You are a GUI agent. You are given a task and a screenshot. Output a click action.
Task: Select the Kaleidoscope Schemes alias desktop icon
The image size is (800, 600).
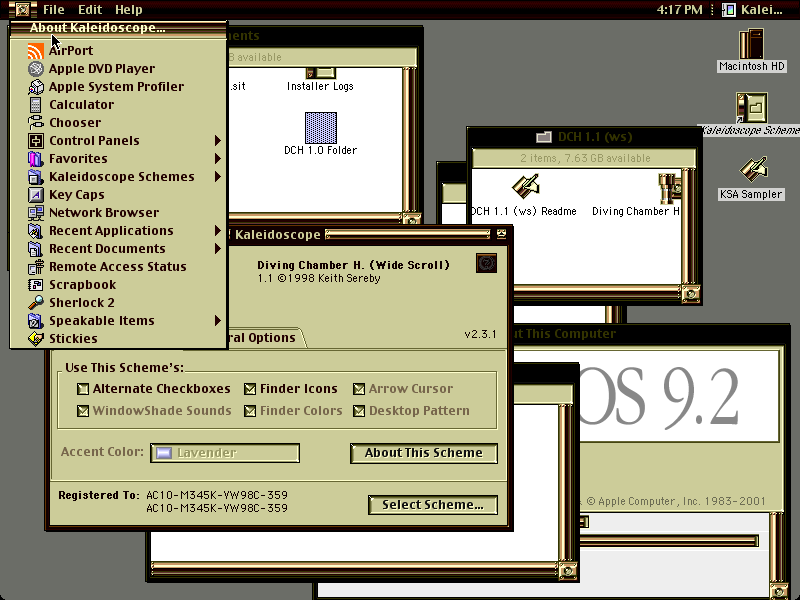click(x=752, y=107)
